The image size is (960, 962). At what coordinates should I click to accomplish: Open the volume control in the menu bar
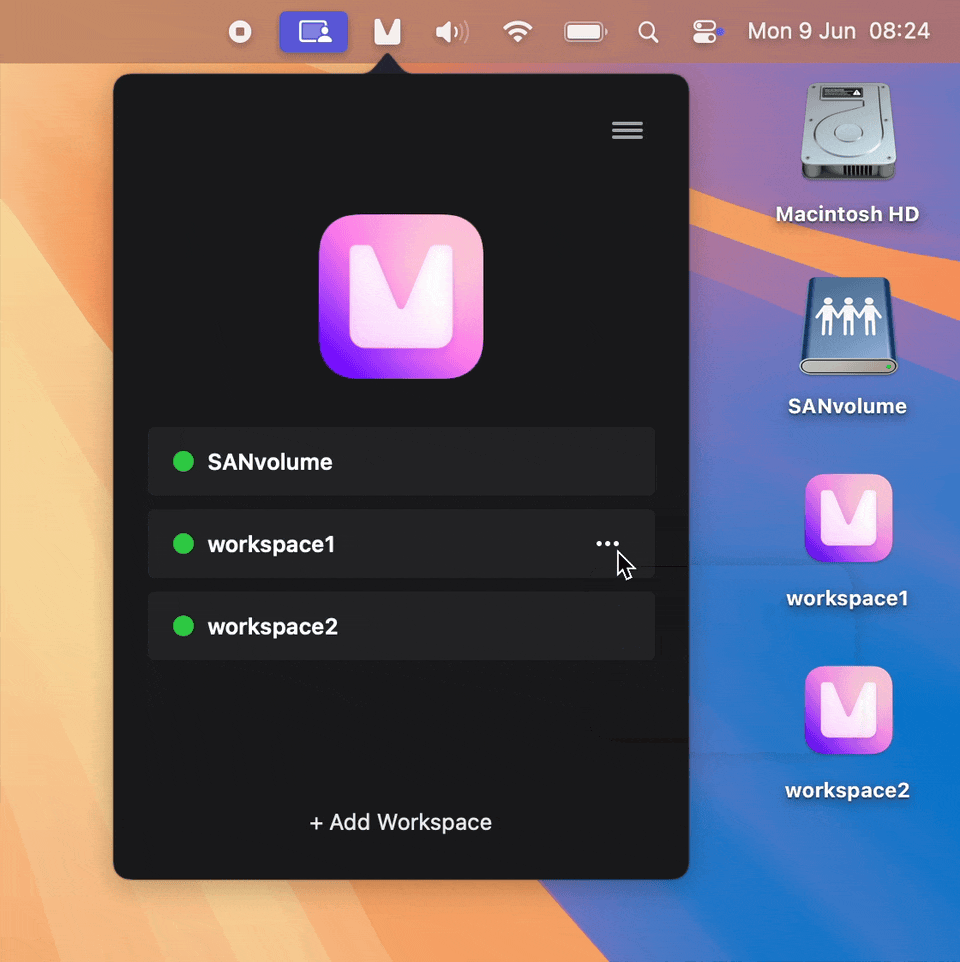[452, 31]
